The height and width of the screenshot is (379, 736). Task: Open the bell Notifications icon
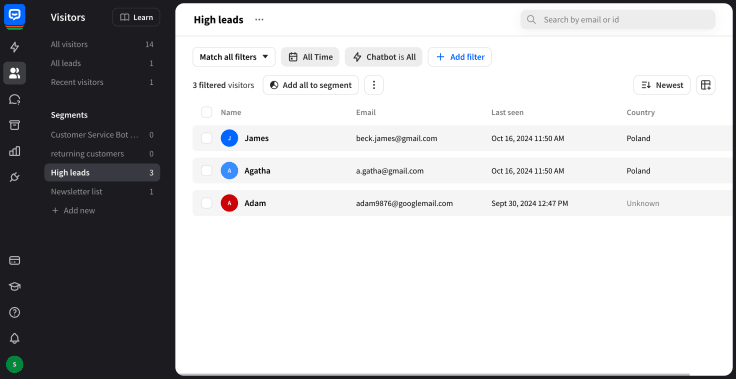coord(15,338)
